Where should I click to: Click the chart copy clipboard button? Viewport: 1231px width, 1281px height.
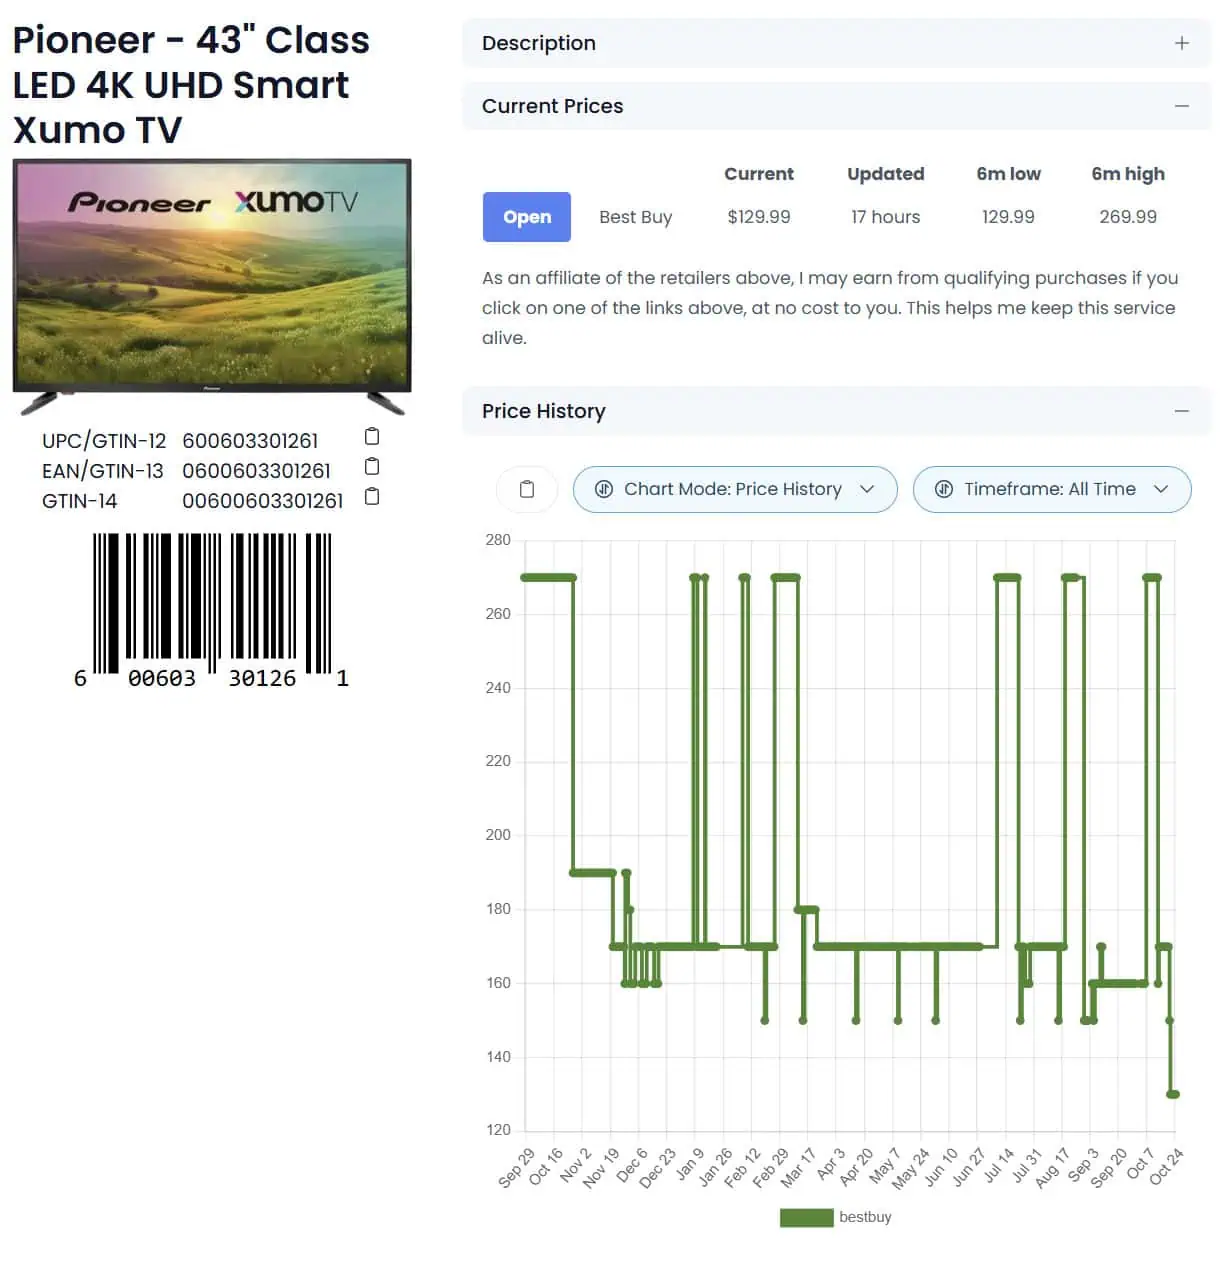pyautogui.click(x=527, y=489)
